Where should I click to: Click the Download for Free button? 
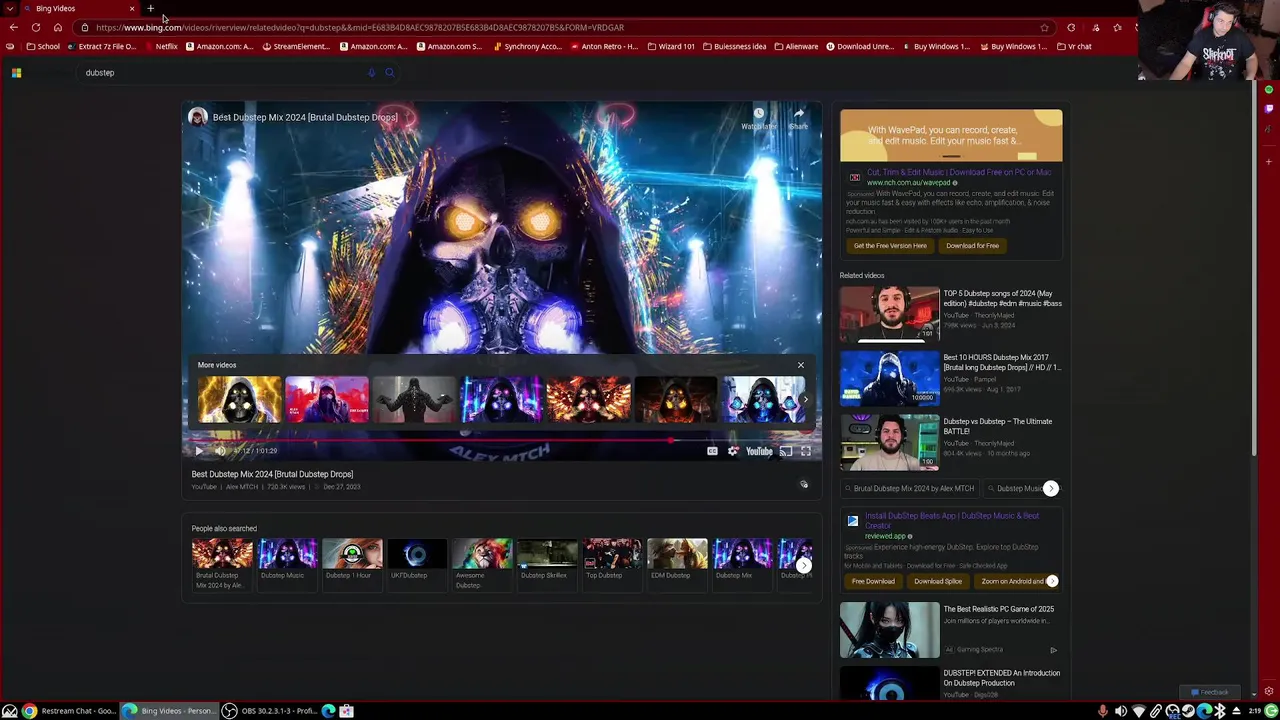pyautogui.click(x=972, y=245)
